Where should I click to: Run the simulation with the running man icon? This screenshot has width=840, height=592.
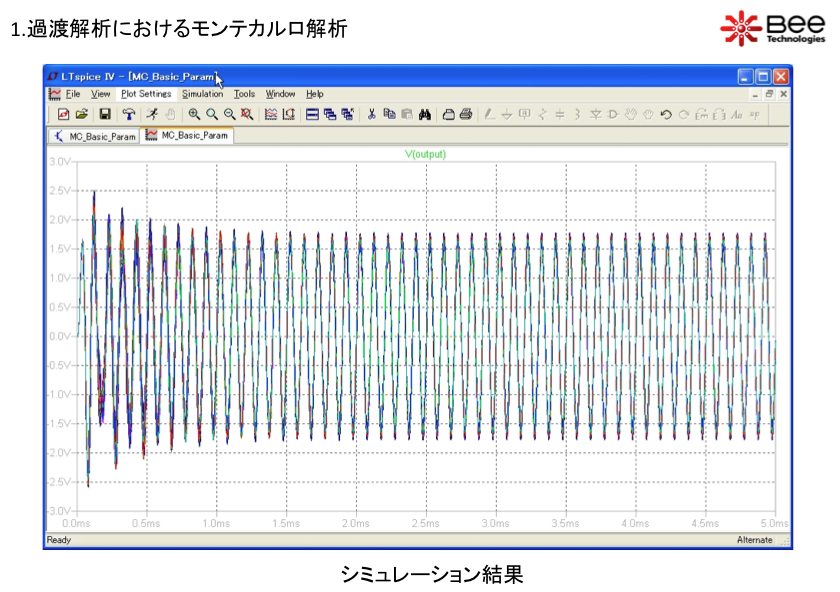pyautogui.click(x=151, y=114)
